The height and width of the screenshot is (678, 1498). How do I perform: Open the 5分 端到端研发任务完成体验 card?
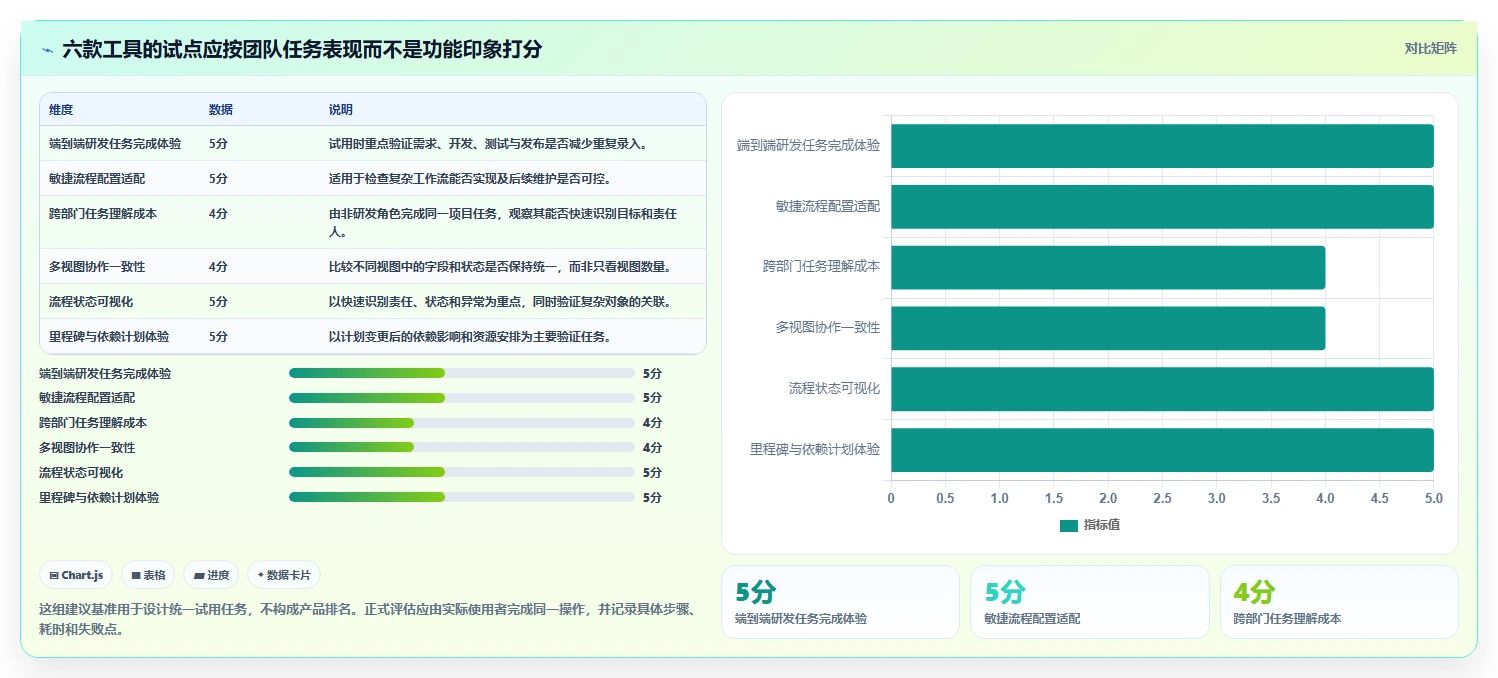click(x=840, y=602)
